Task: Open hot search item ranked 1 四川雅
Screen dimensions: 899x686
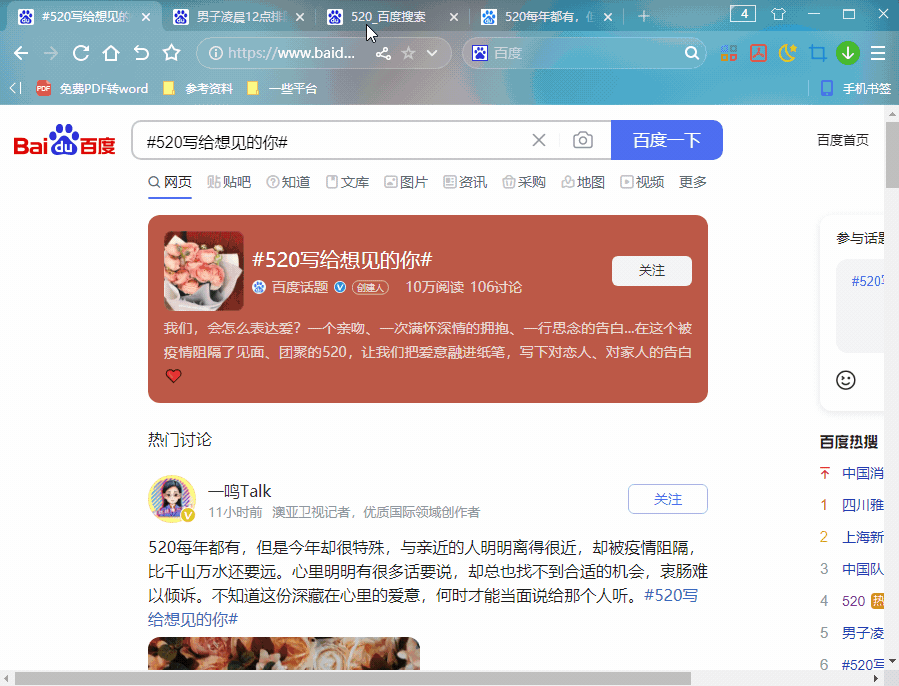Action: pyautogui.click(x=862, y=505)
